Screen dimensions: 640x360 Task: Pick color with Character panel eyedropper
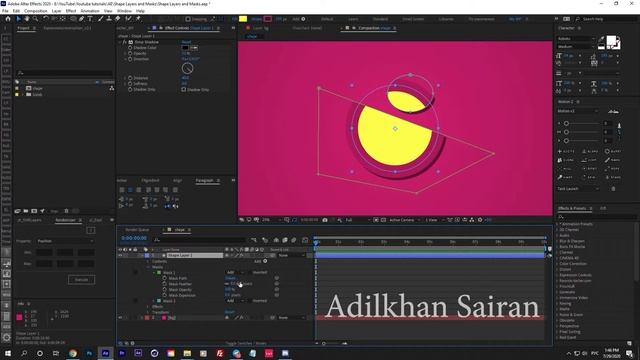click(601, 40)
